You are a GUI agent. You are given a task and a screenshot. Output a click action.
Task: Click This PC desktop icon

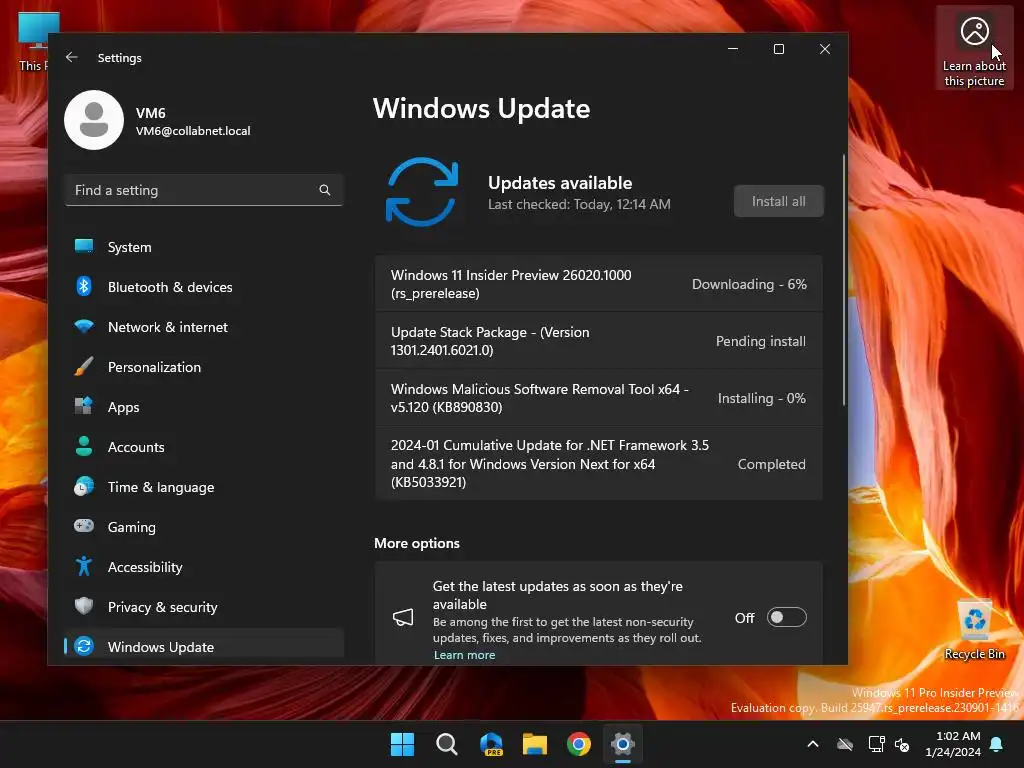[33, 42]
